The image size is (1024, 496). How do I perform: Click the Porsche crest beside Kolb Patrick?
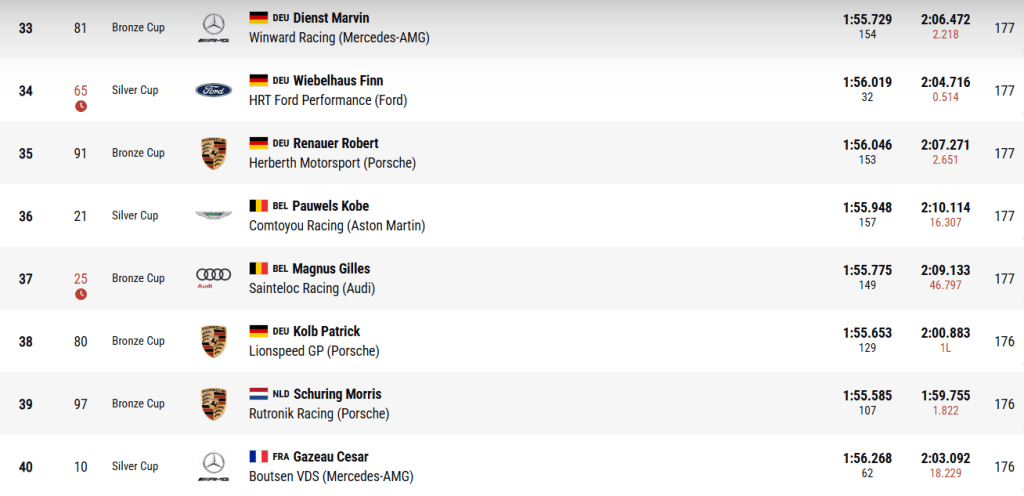pos(213,341)
